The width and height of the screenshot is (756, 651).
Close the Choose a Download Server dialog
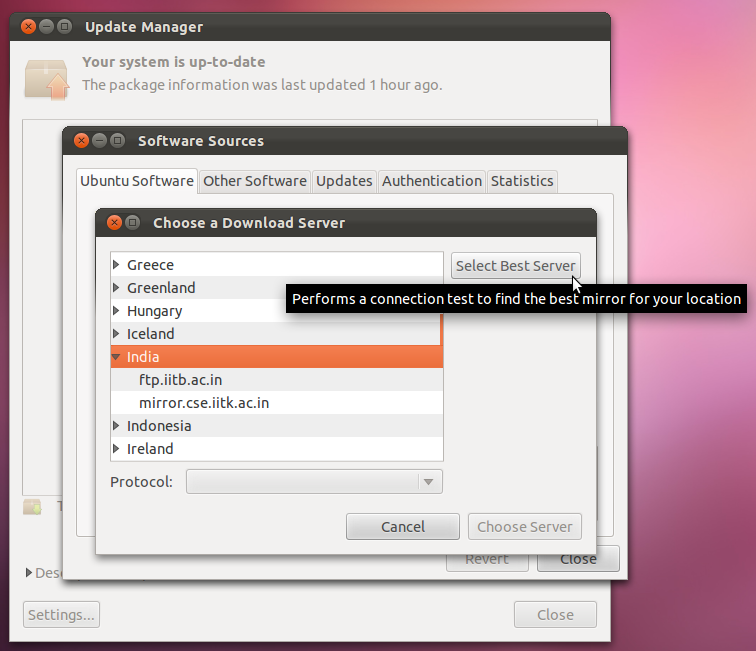tap(114, 222)
